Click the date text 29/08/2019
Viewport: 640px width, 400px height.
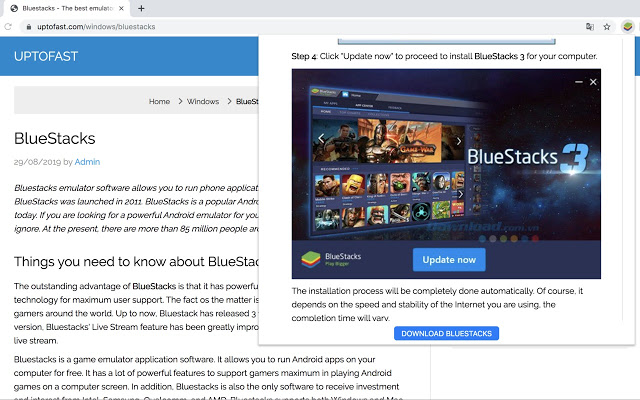(x=37, y=162)
